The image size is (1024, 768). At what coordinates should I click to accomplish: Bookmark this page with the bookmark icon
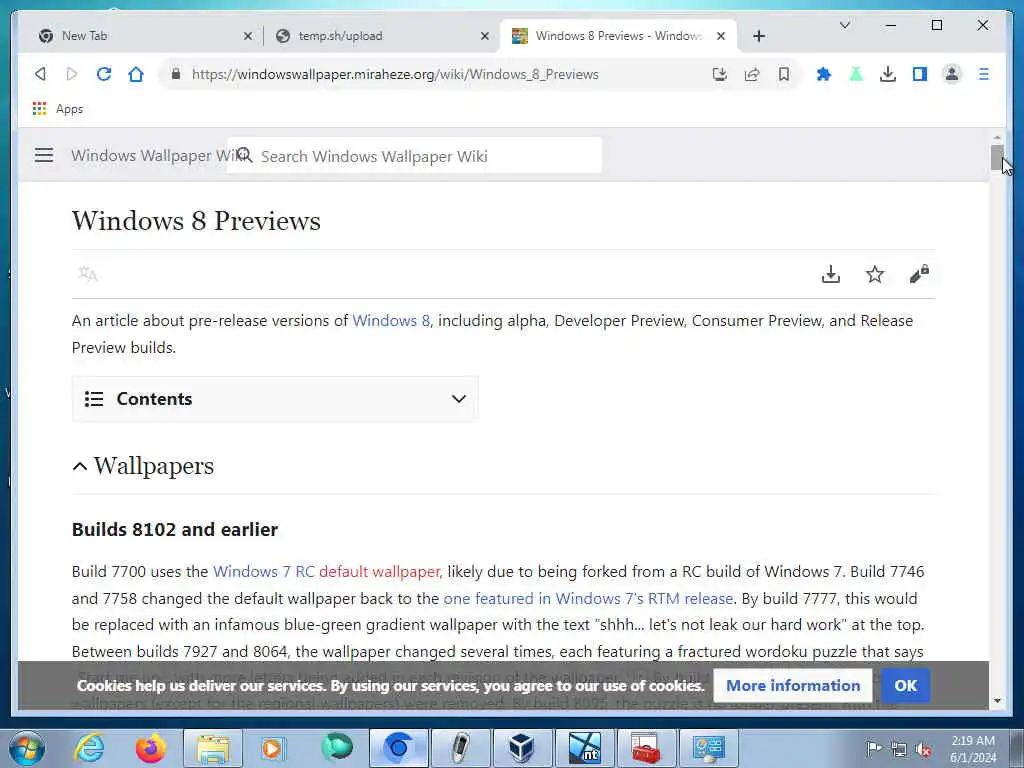pyautogui.click(x=784, y=74)
